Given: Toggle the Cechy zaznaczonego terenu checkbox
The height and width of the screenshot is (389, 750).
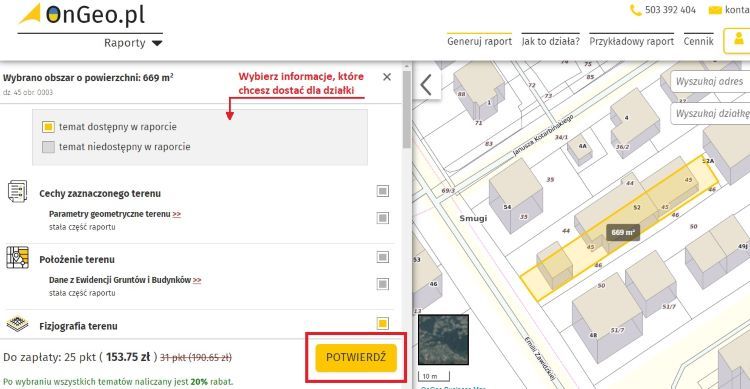Looking at the screenshot, I should (x=383, y=191).
